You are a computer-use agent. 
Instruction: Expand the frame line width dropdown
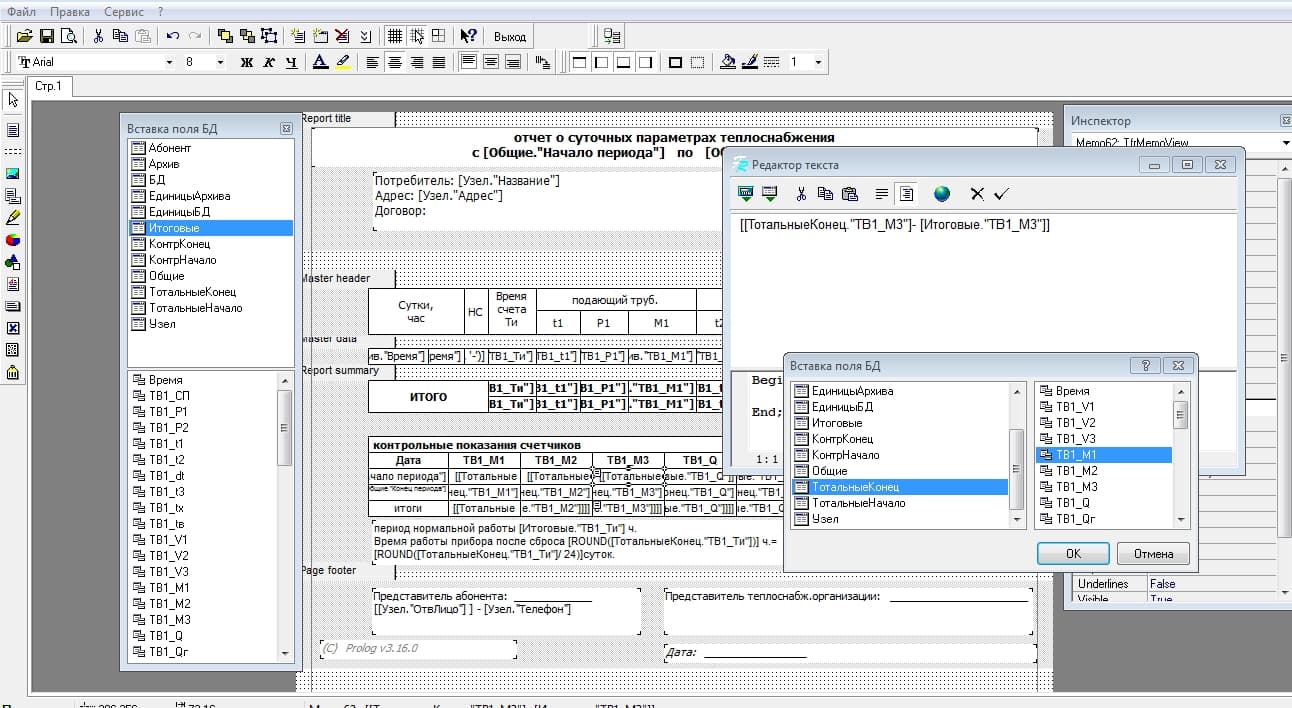click(x=818, y=62)
